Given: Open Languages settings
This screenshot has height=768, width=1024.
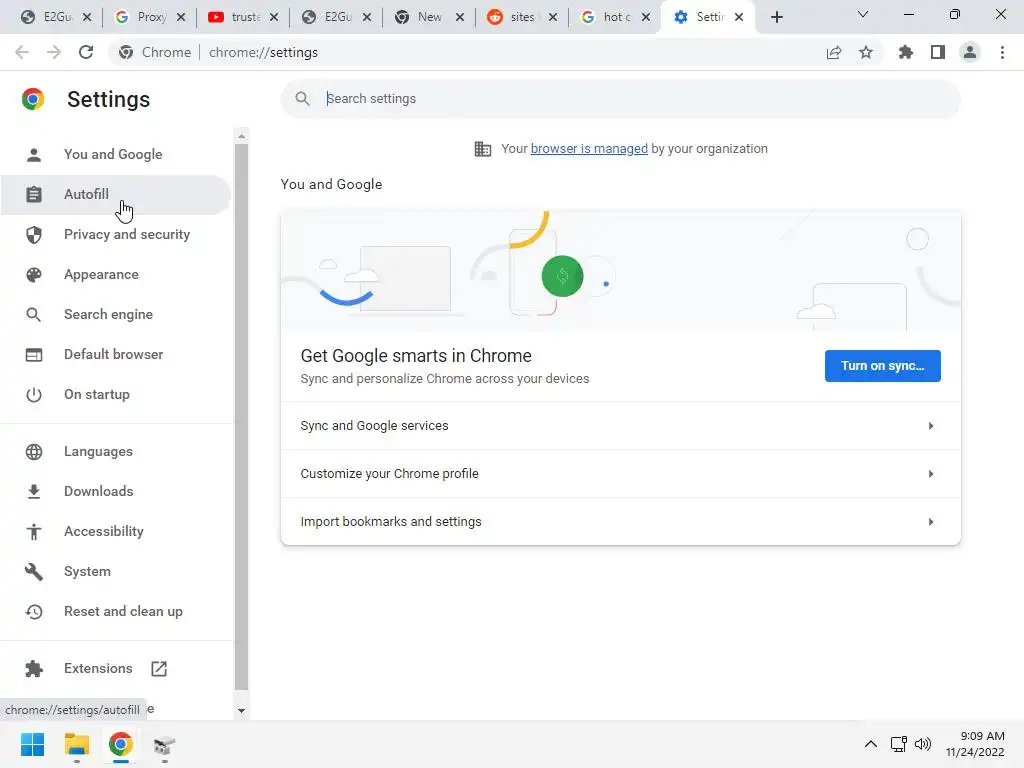Looking at the screenshot, I should 116,452.
